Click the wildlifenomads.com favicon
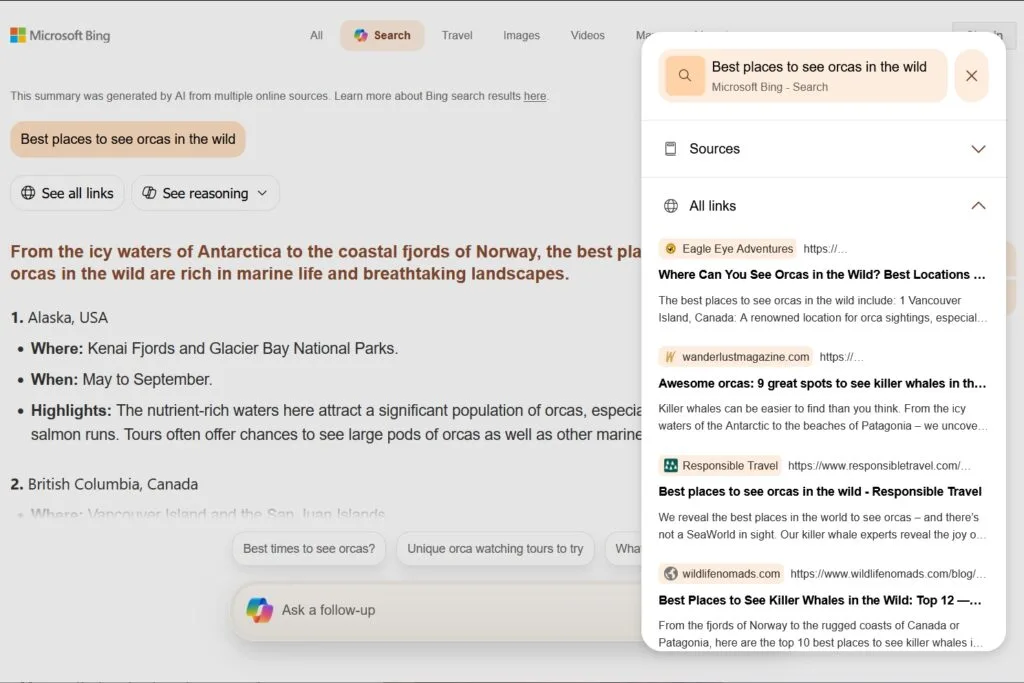Viewport: 1024px width, 683px height. [x=670, y=574]
